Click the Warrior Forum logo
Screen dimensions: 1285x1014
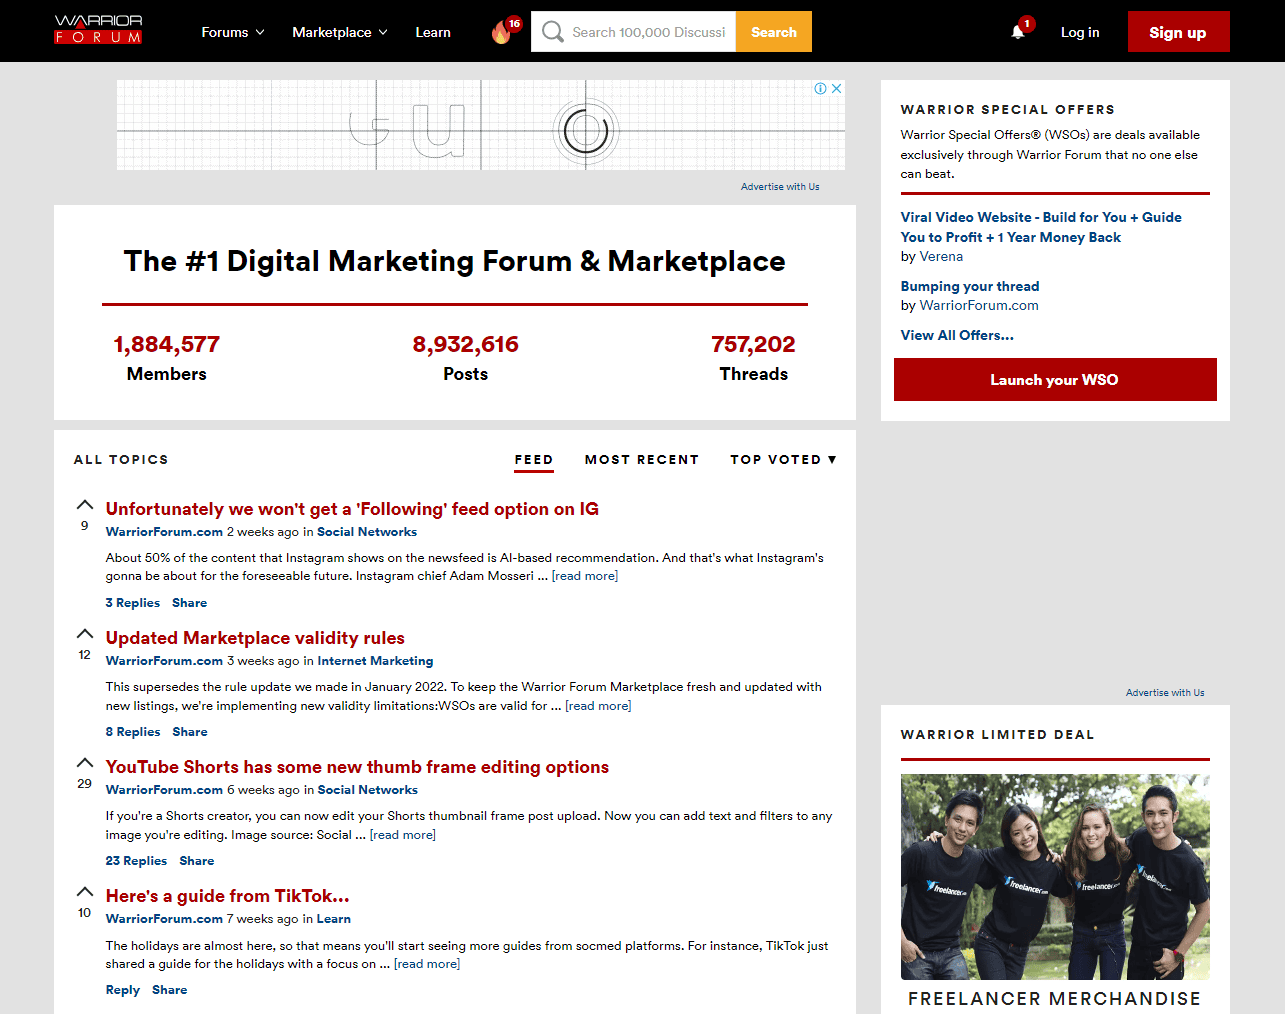98,30
